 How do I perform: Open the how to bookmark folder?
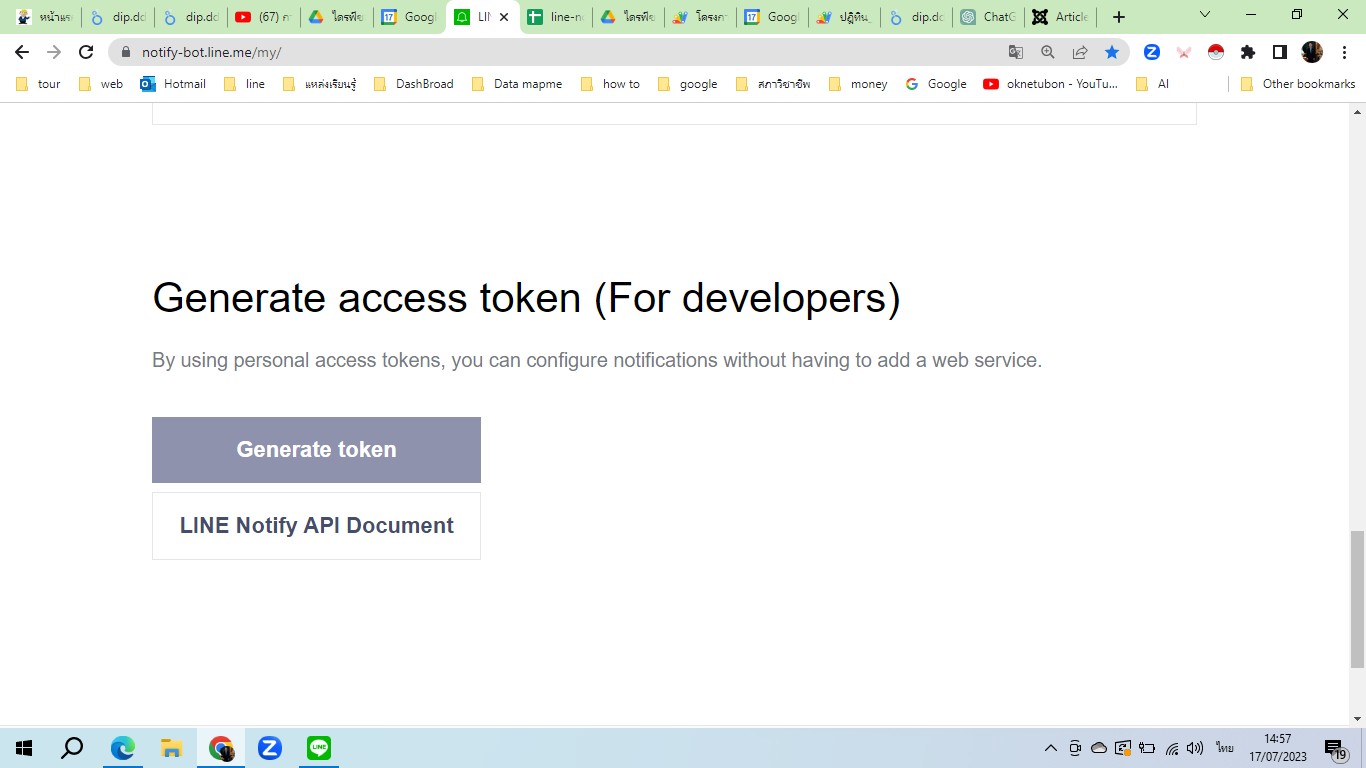[x=610, y=84]
